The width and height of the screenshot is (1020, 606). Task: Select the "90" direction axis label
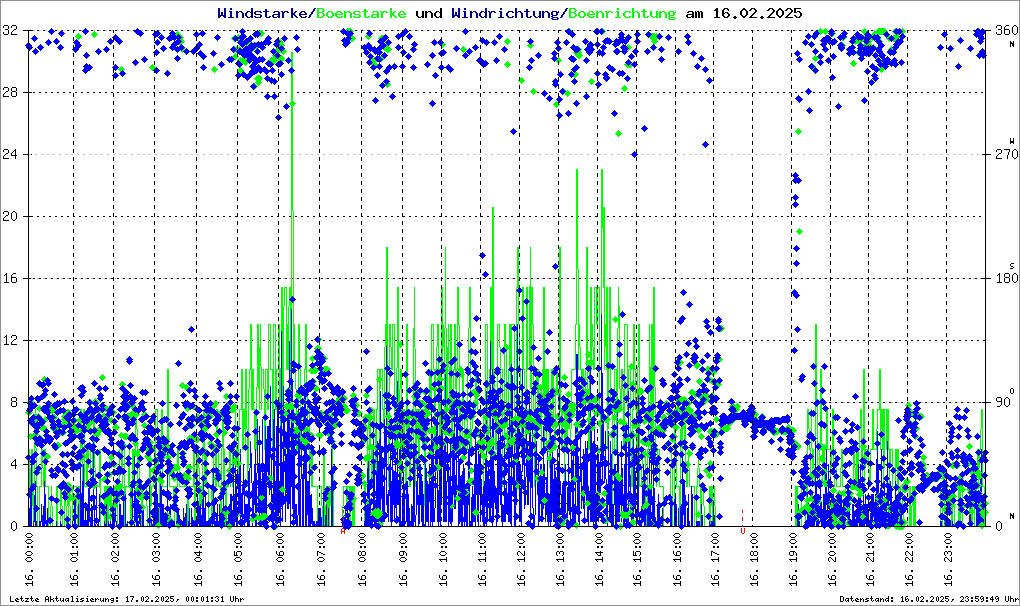(x=1003, y=402)
